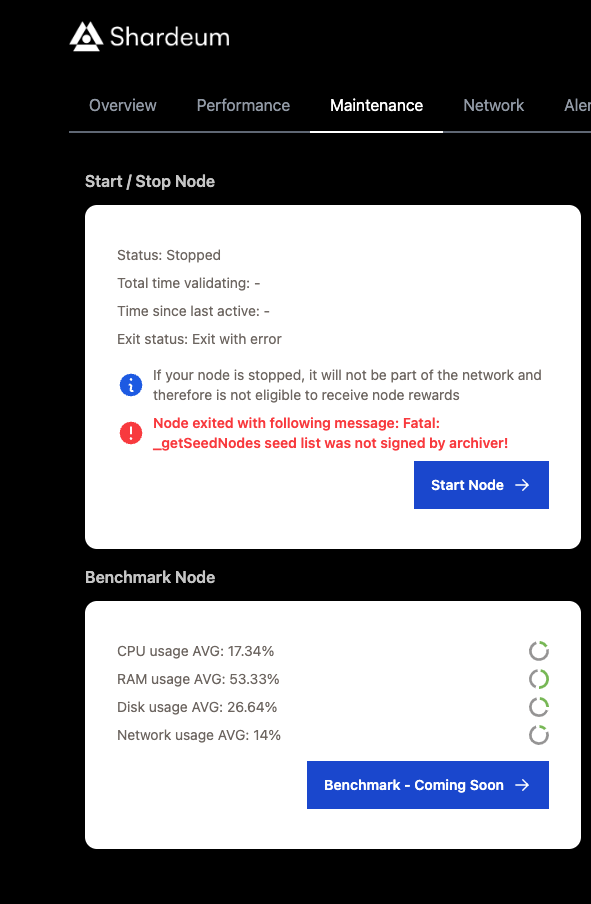This screenshot has width=591, height=904.
Task: Click the red error exclamation icon
Action: tap(131, 432)
